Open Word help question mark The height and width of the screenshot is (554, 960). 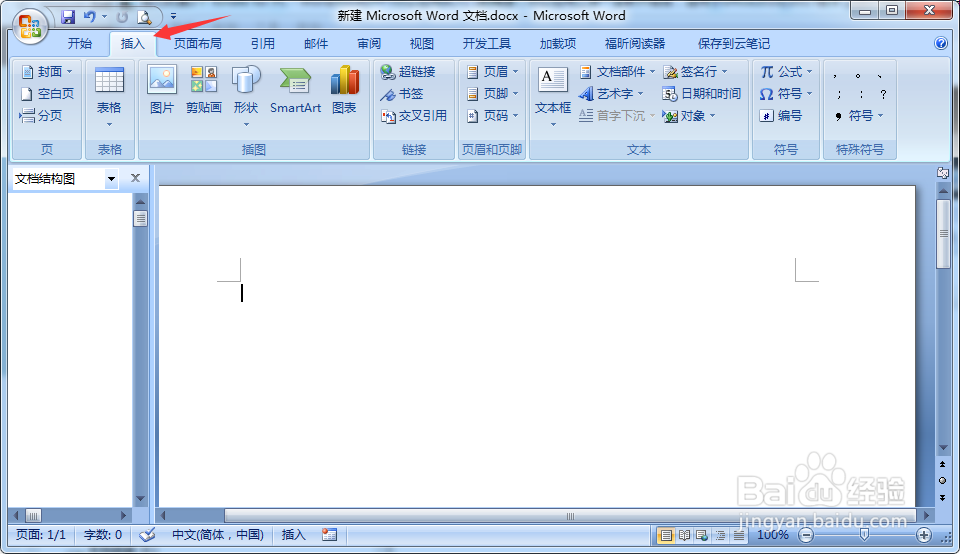pos(941,43)
